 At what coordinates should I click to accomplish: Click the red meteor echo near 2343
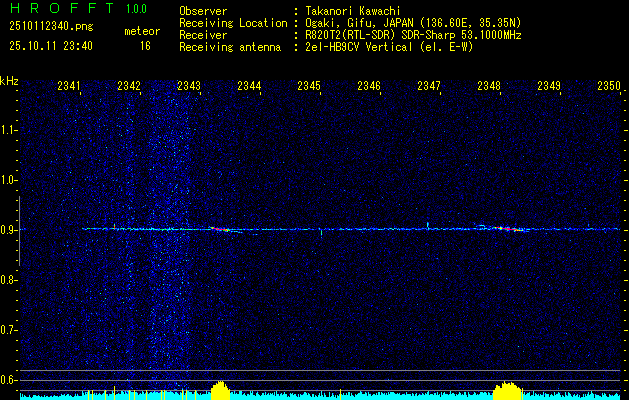pyautogui.click(x=220, y=229)
